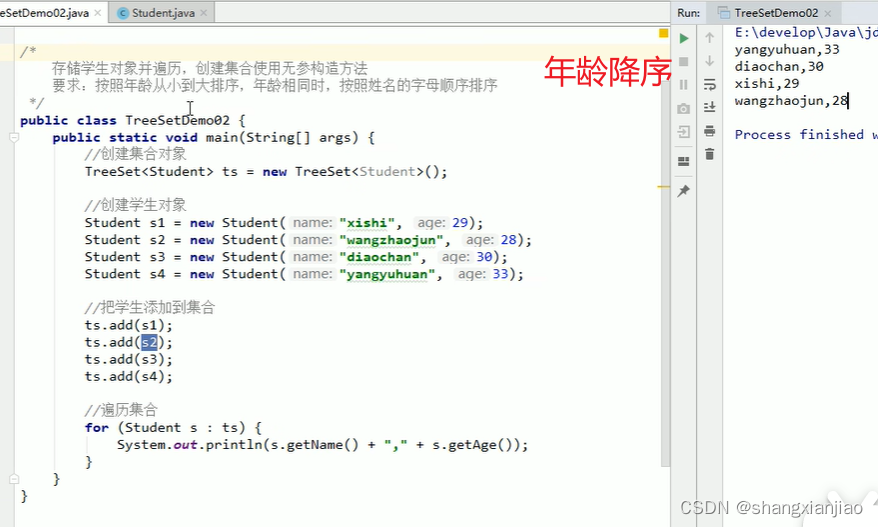
Task: Click the string "wangzhaojun" in code
Action: 391,240
